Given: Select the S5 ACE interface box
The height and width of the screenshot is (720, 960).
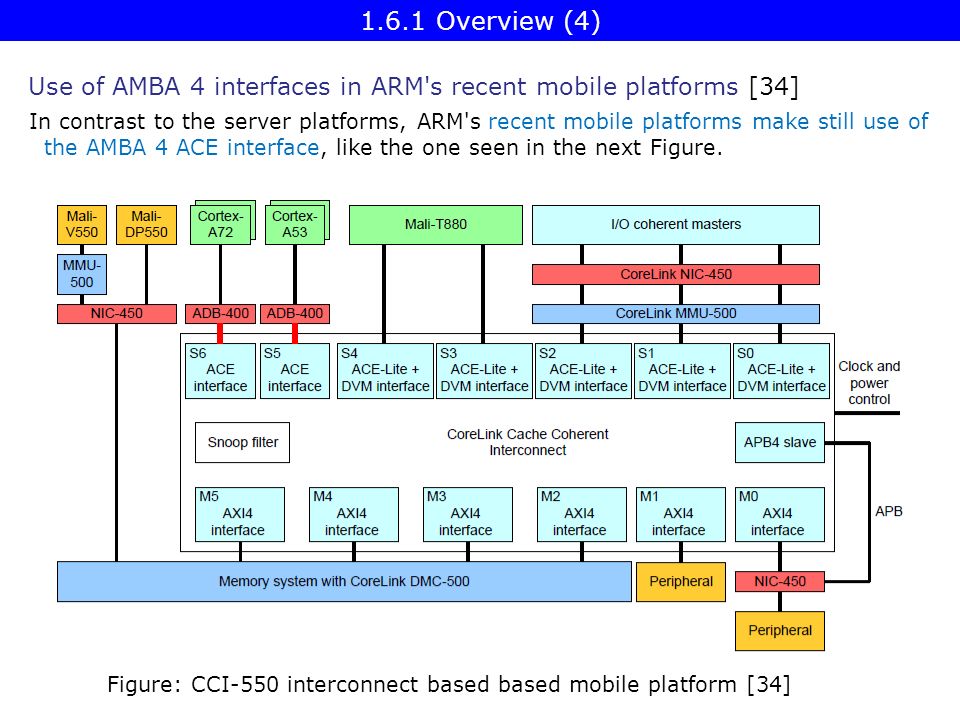Looking at the screenshot, I should tap(294, 371).
